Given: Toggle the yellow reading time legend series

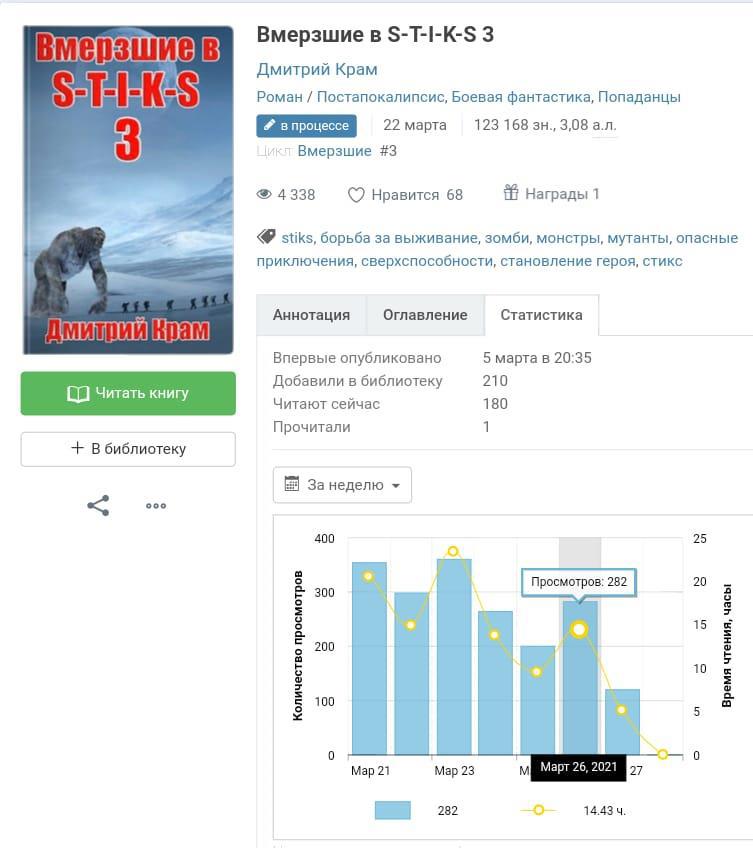Looking at the screenshot, I should pos(539,810).
